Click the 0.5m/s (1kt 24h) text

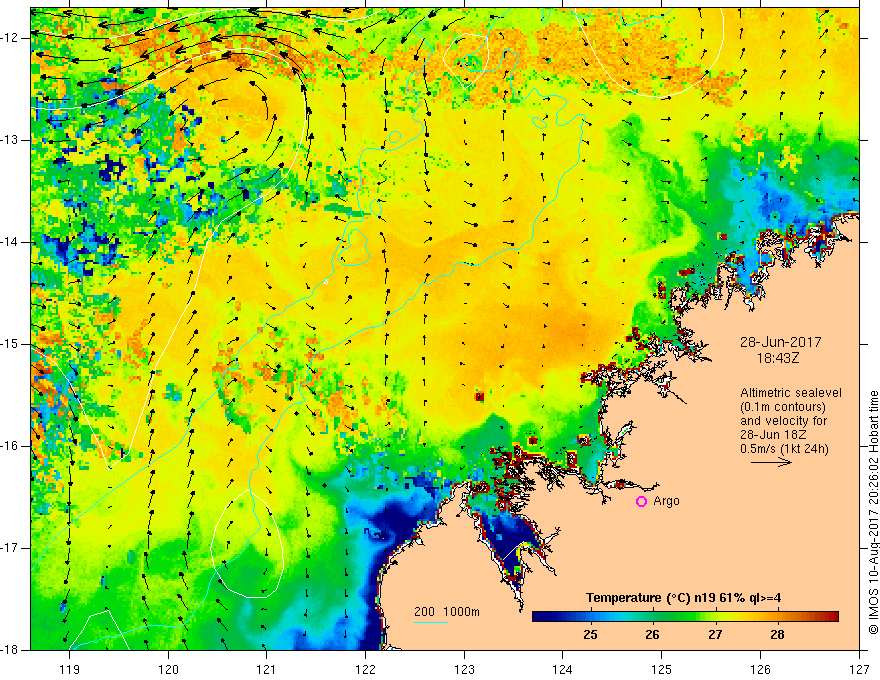[784, 448]
